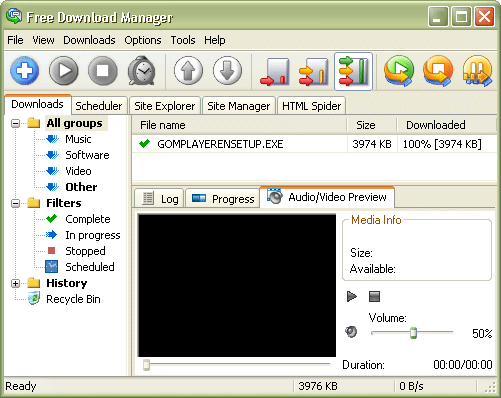Move download up with the up arrow icon
The image size is (501, 398).
tap(188, 71)
